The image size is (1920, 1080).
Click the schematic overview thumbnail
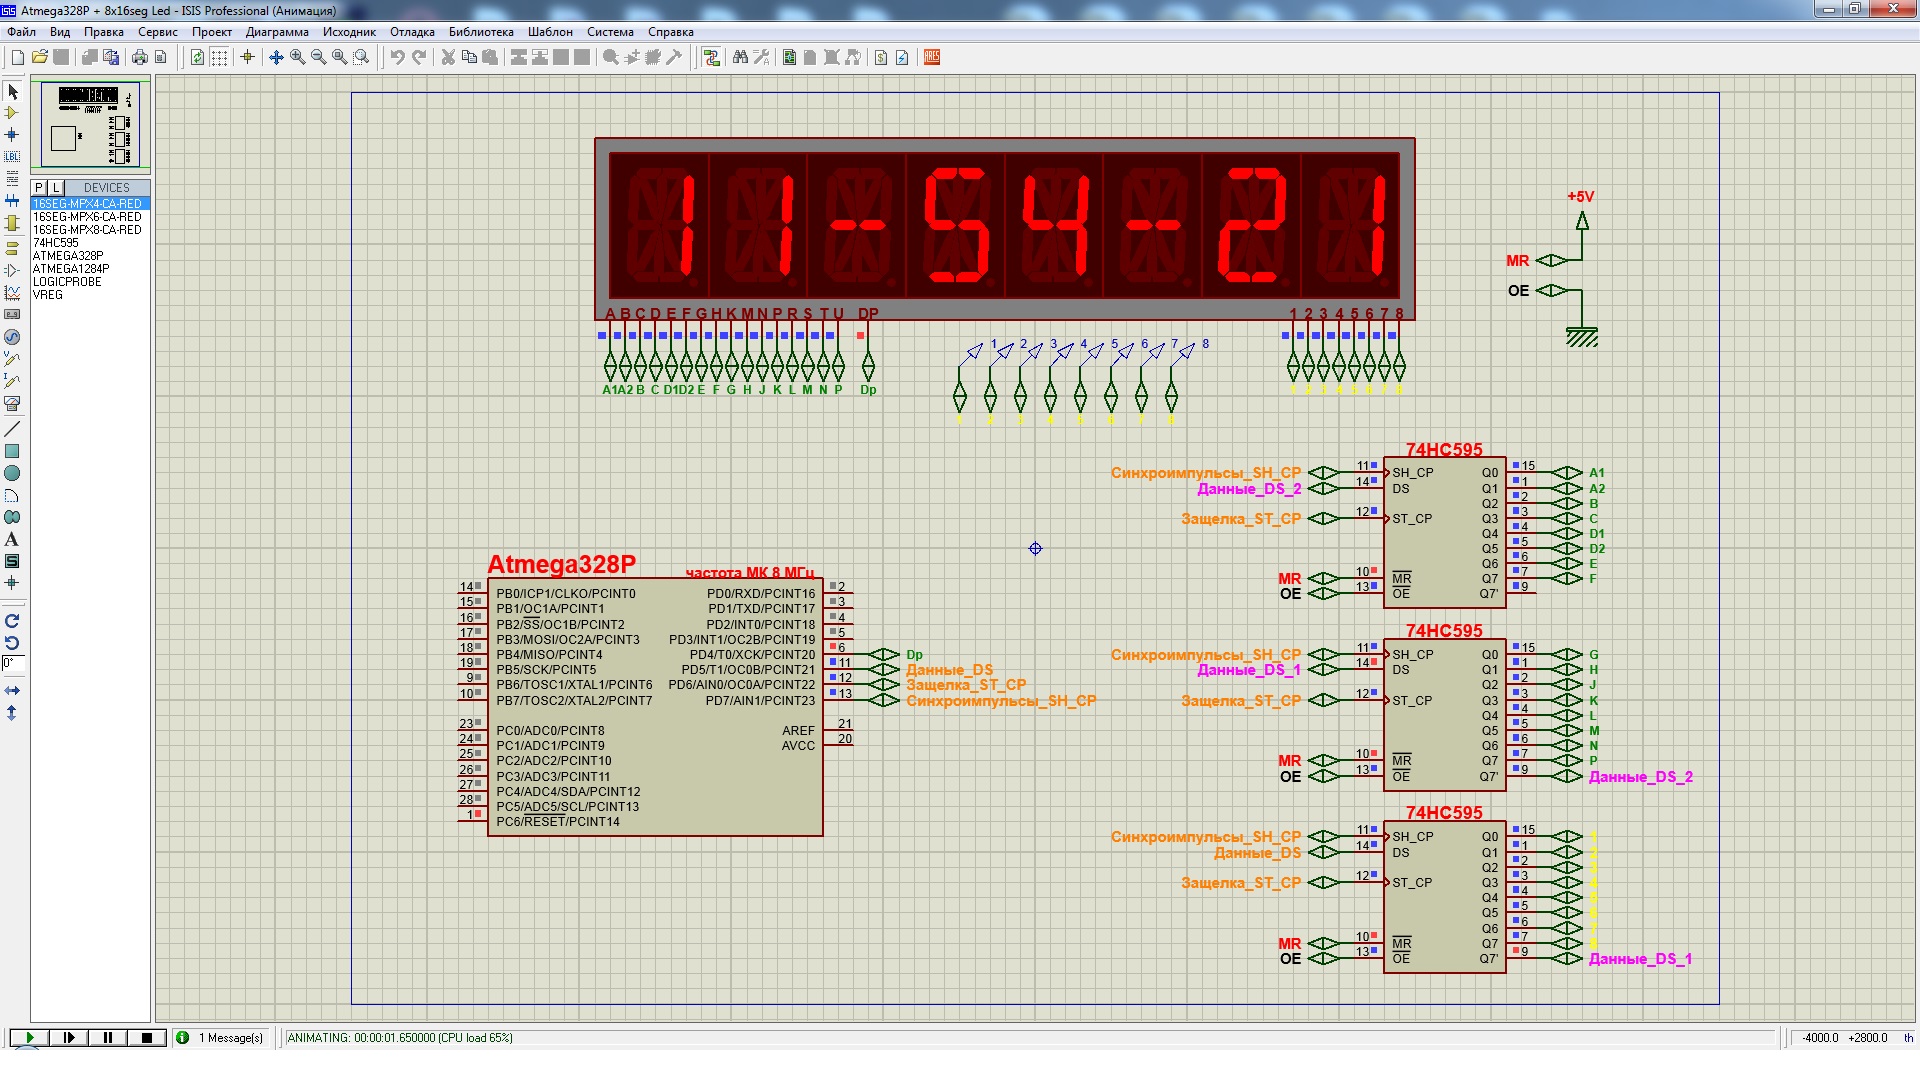coord(91,125)
